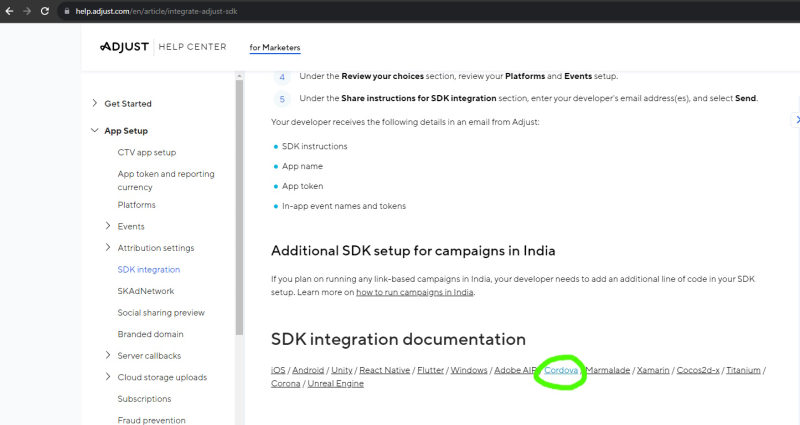Click the HELP CENTER header text
The height and width of the screenshot is (425, 800).
click(x=192, y=47)
